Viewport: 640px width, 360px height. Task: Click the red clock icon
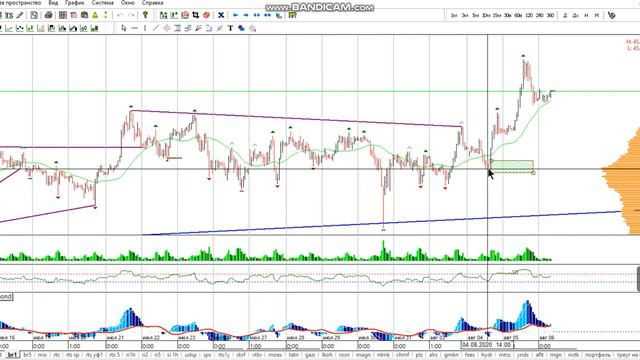185,16
